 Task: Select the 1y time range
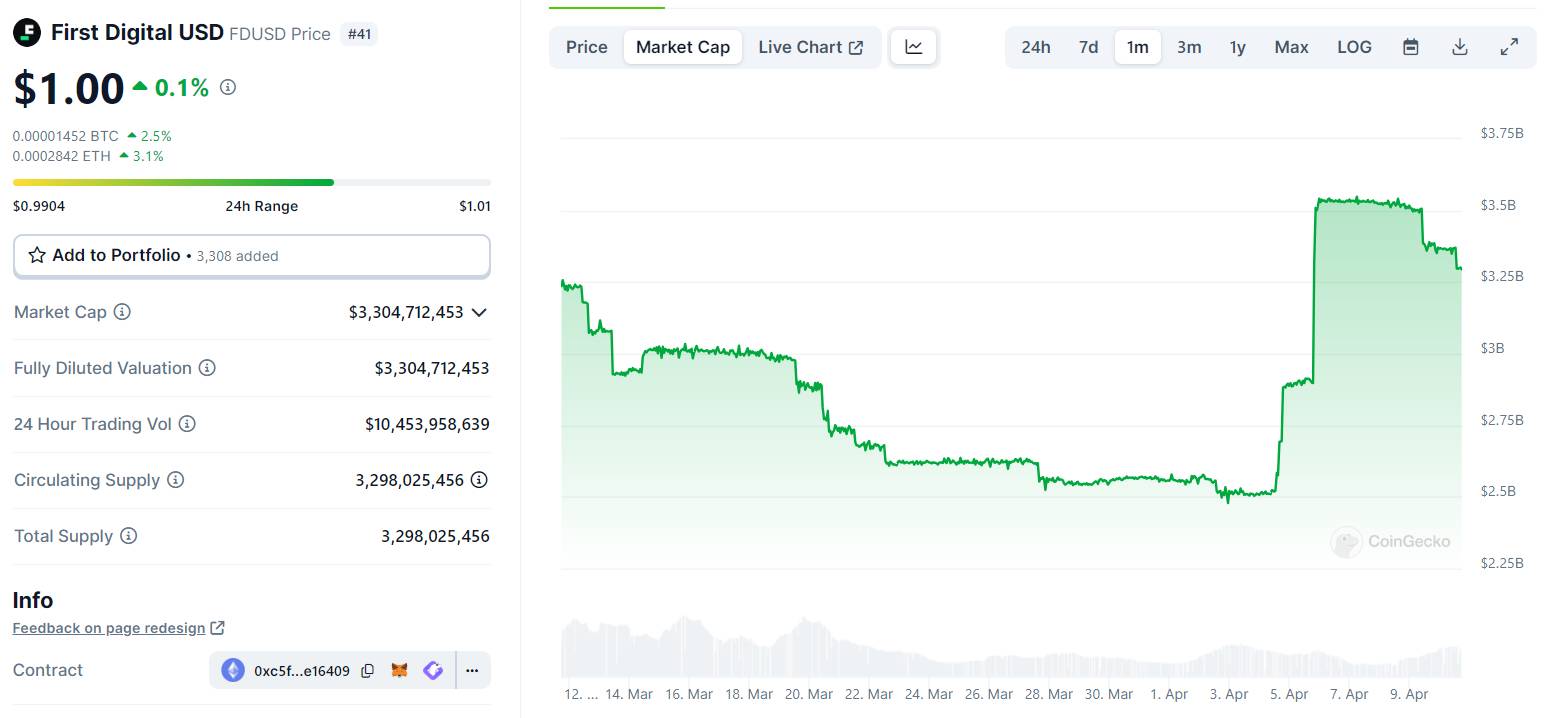(x=1238, y=47)
